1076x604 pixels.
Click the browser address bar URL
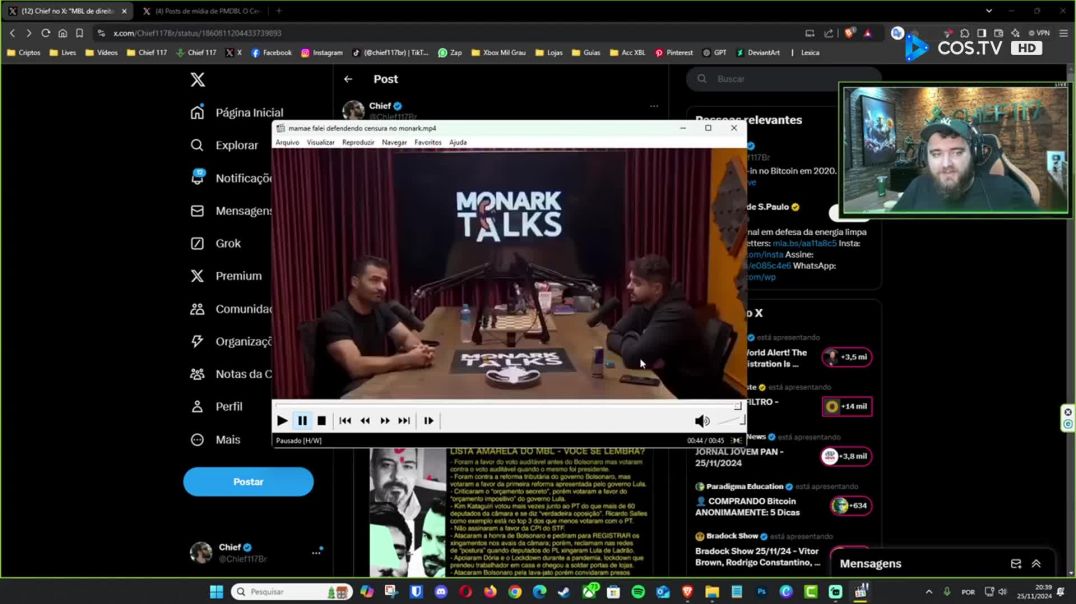tap(198, 33)
